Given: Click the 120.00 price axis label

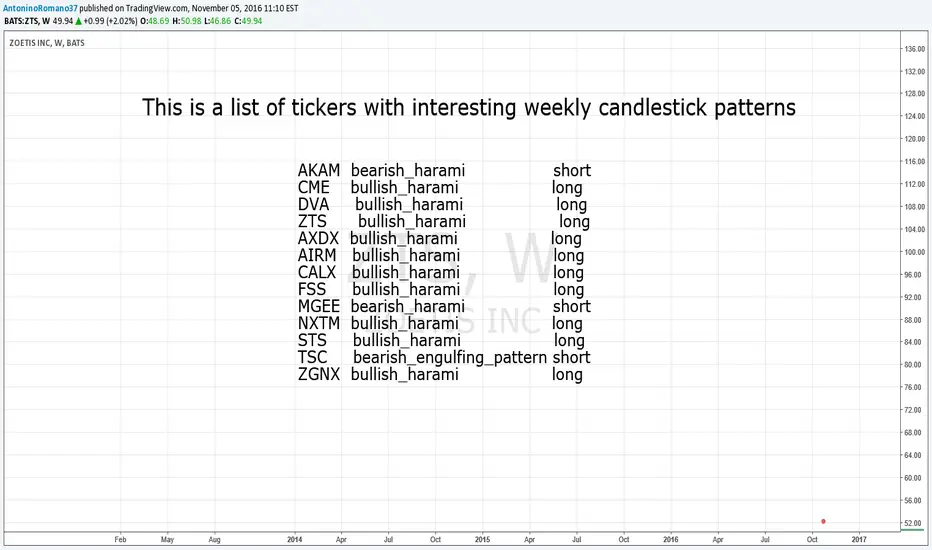Looking at the screenshot, I should click(915, 139).
